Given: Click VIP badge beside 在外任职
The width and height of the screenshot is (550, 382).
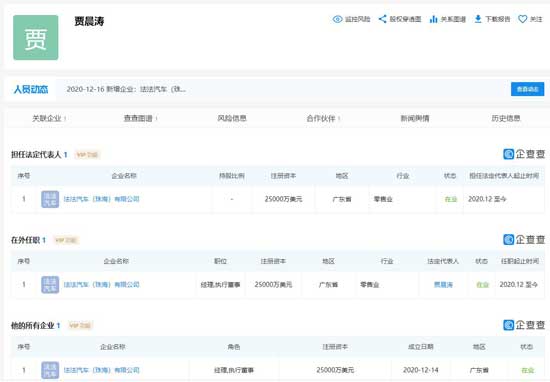Looking at the screenshot, I should [x=66, y=240].
